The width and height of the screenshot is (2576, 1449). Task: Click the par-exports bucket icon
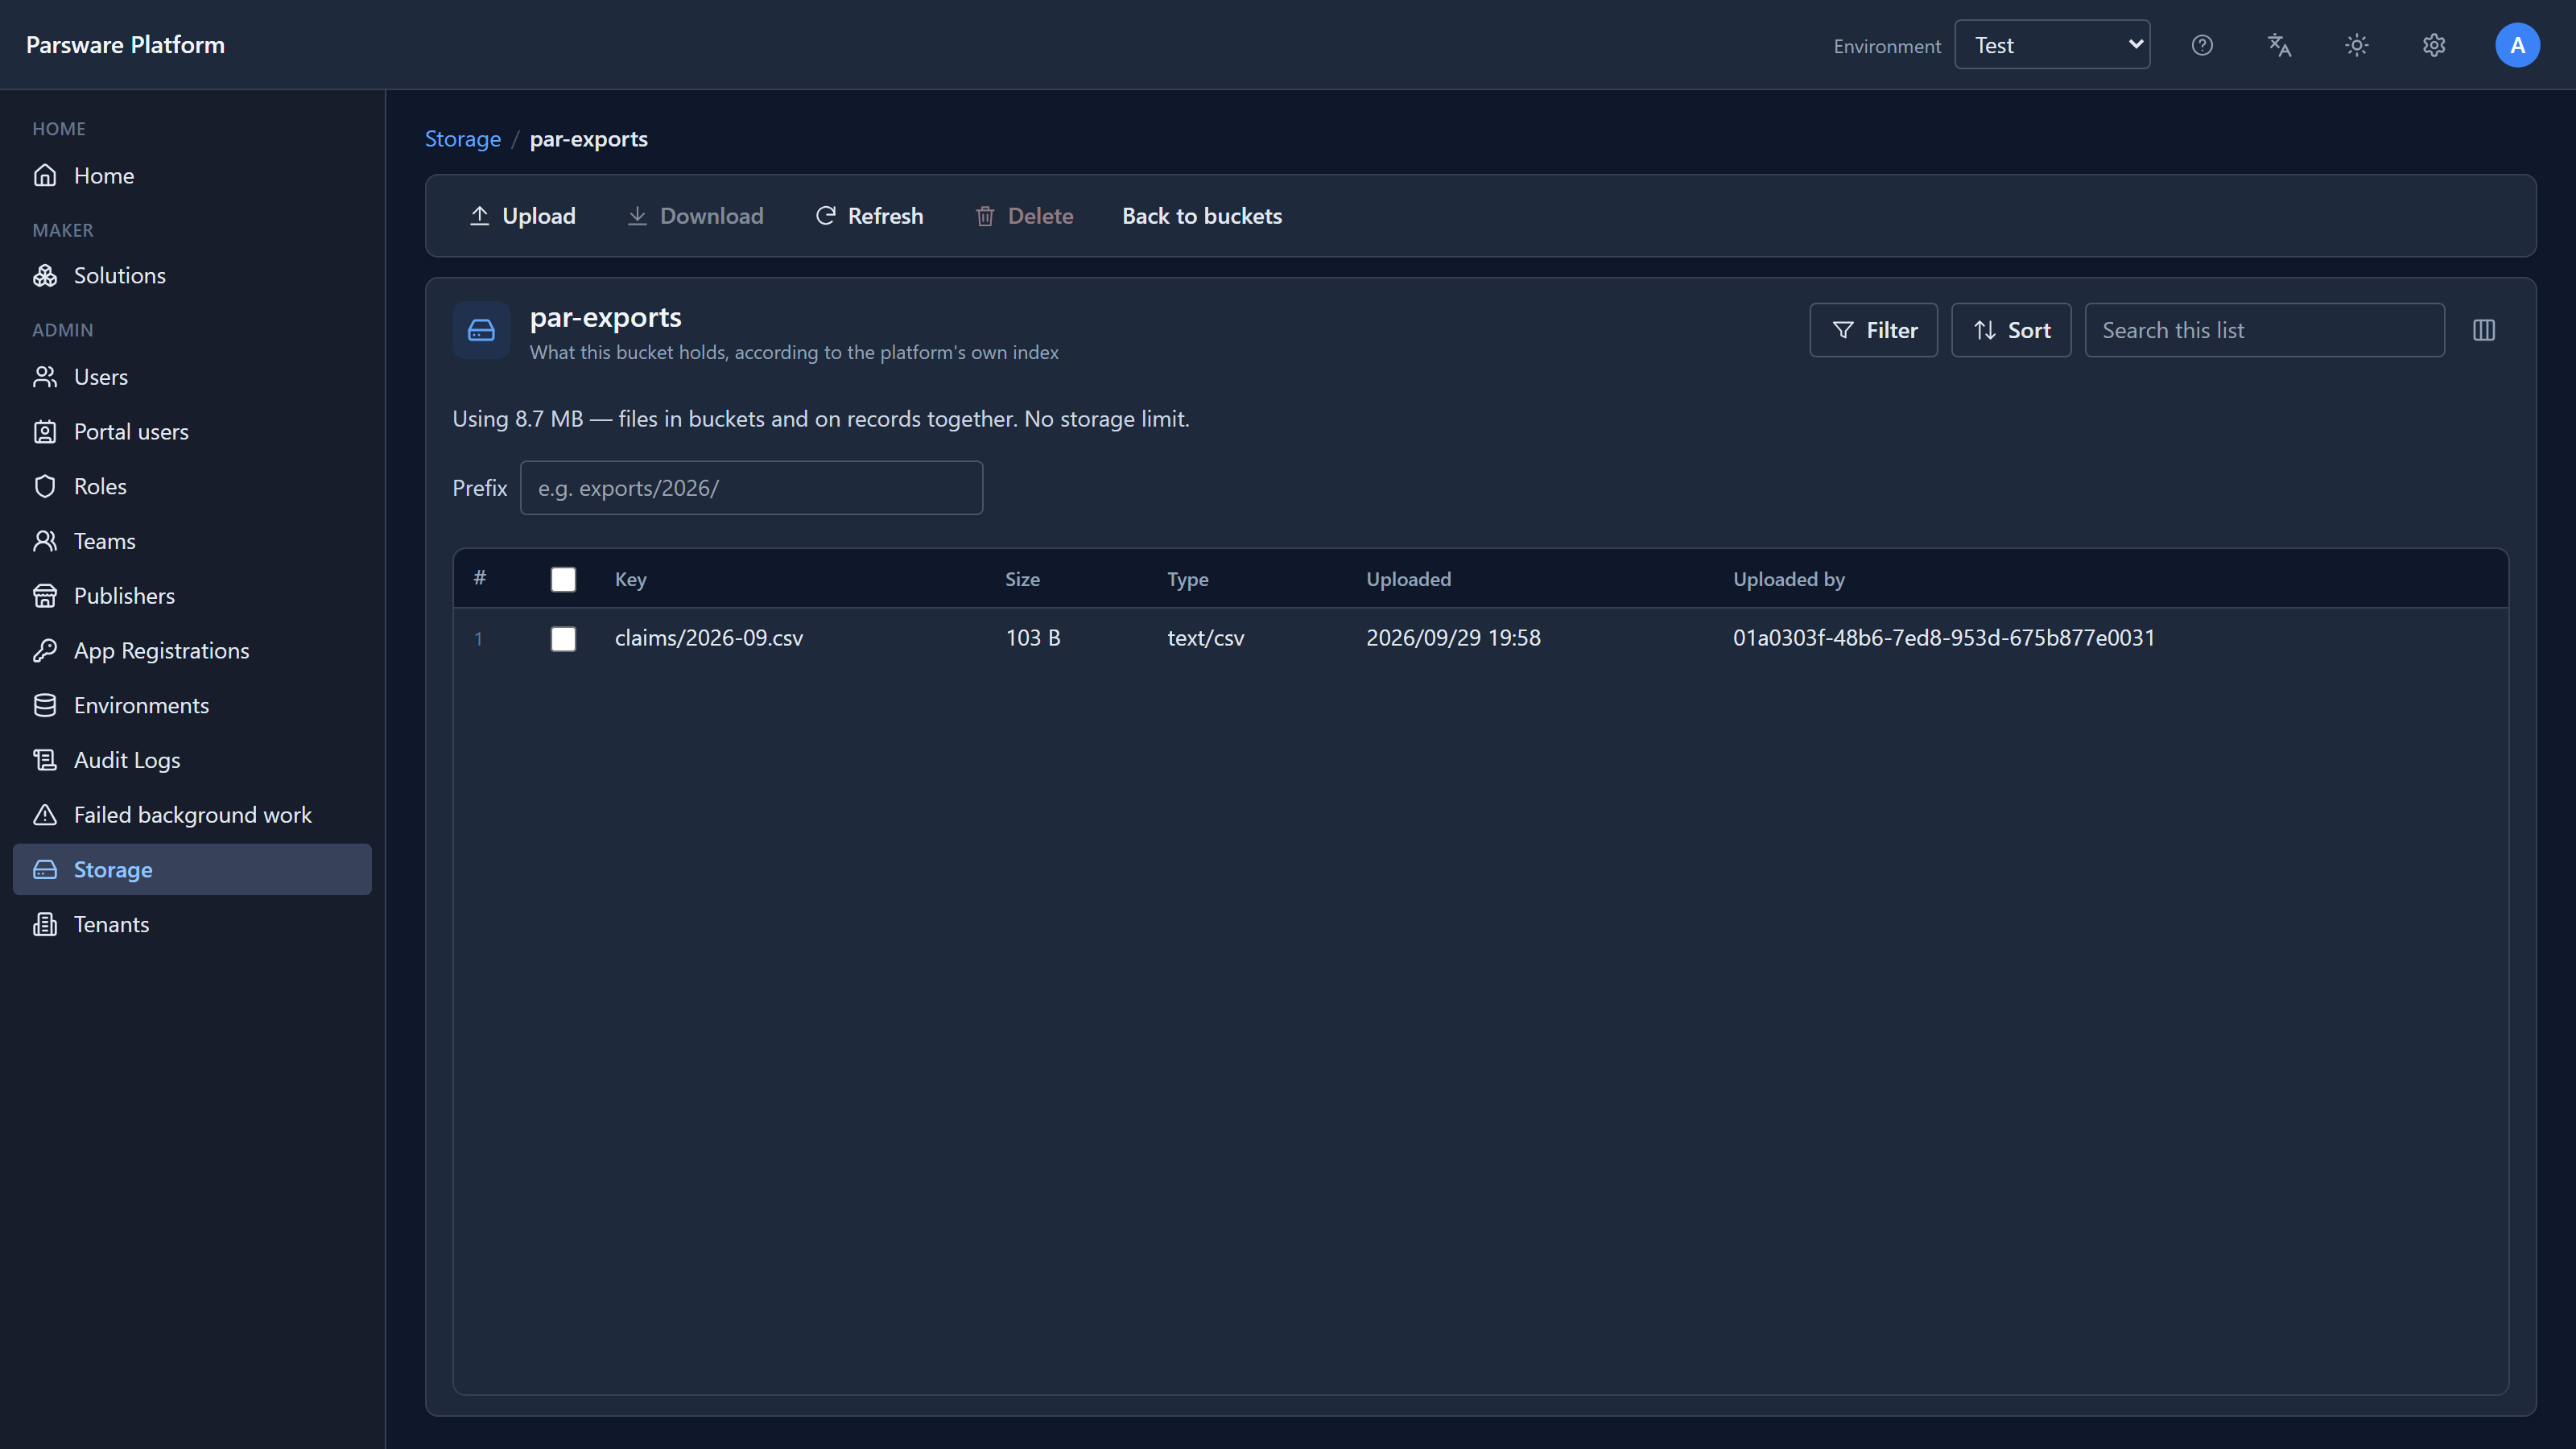481,330
